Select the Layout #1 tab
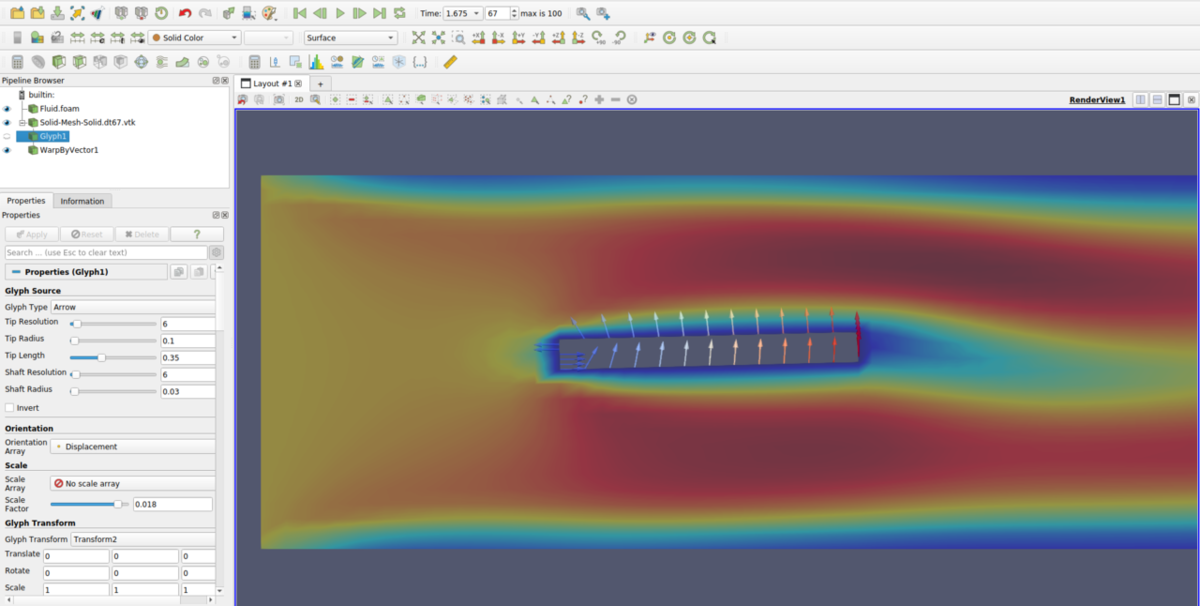Image resolution: width=1200 pixels, height=606 pixels. pyautogui.click(x=272, y=84)
